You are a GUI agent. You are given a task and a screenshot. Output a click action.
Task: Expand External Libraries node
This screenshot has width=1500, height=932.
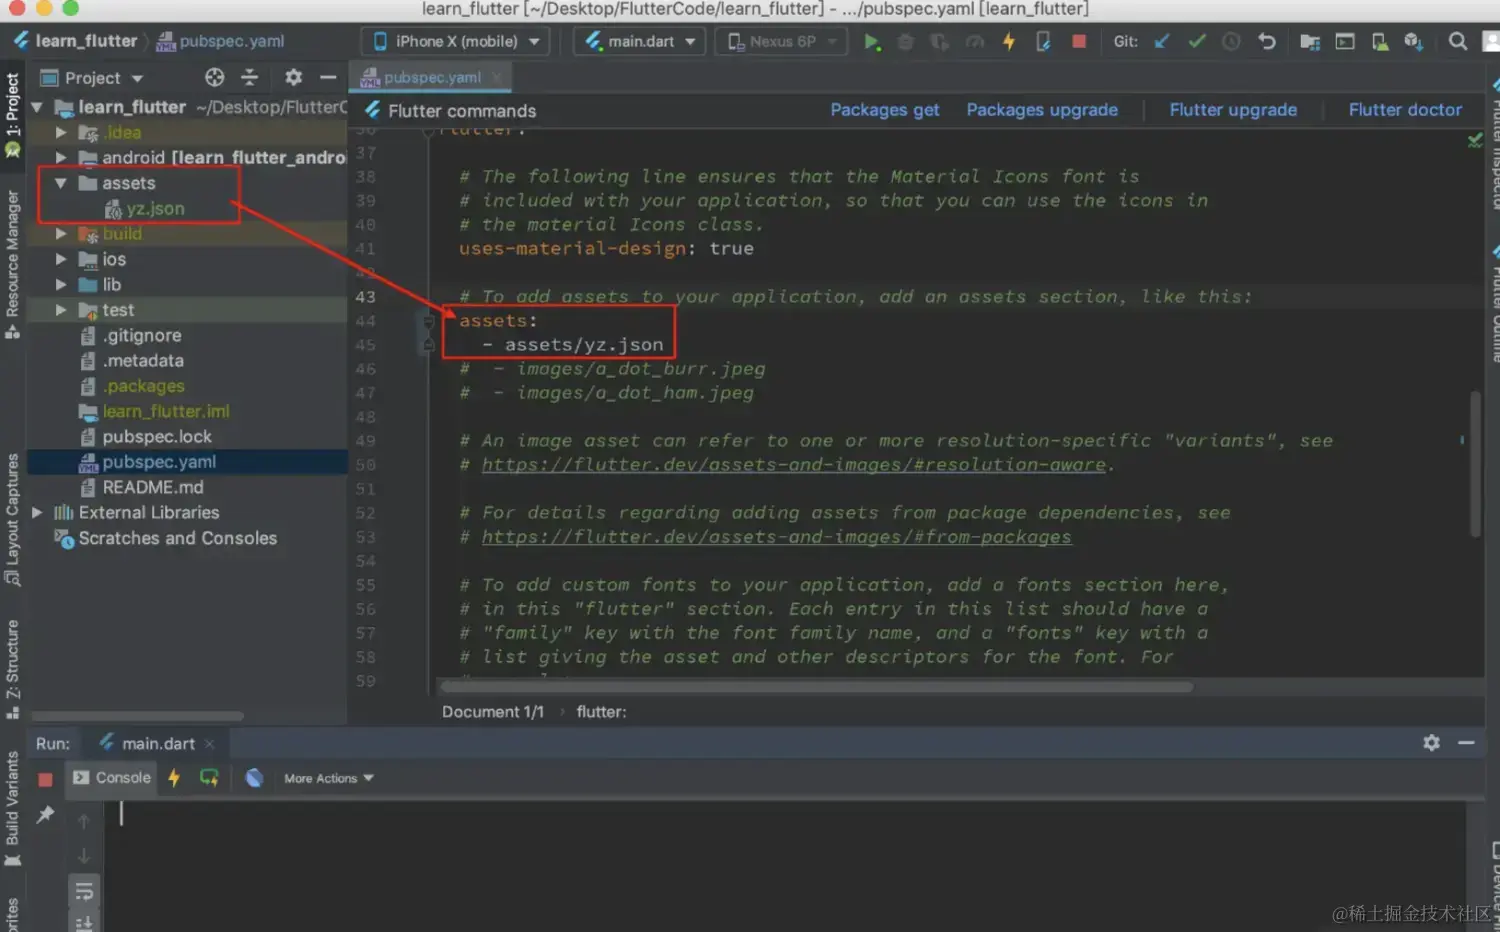(x=37, y=512)
